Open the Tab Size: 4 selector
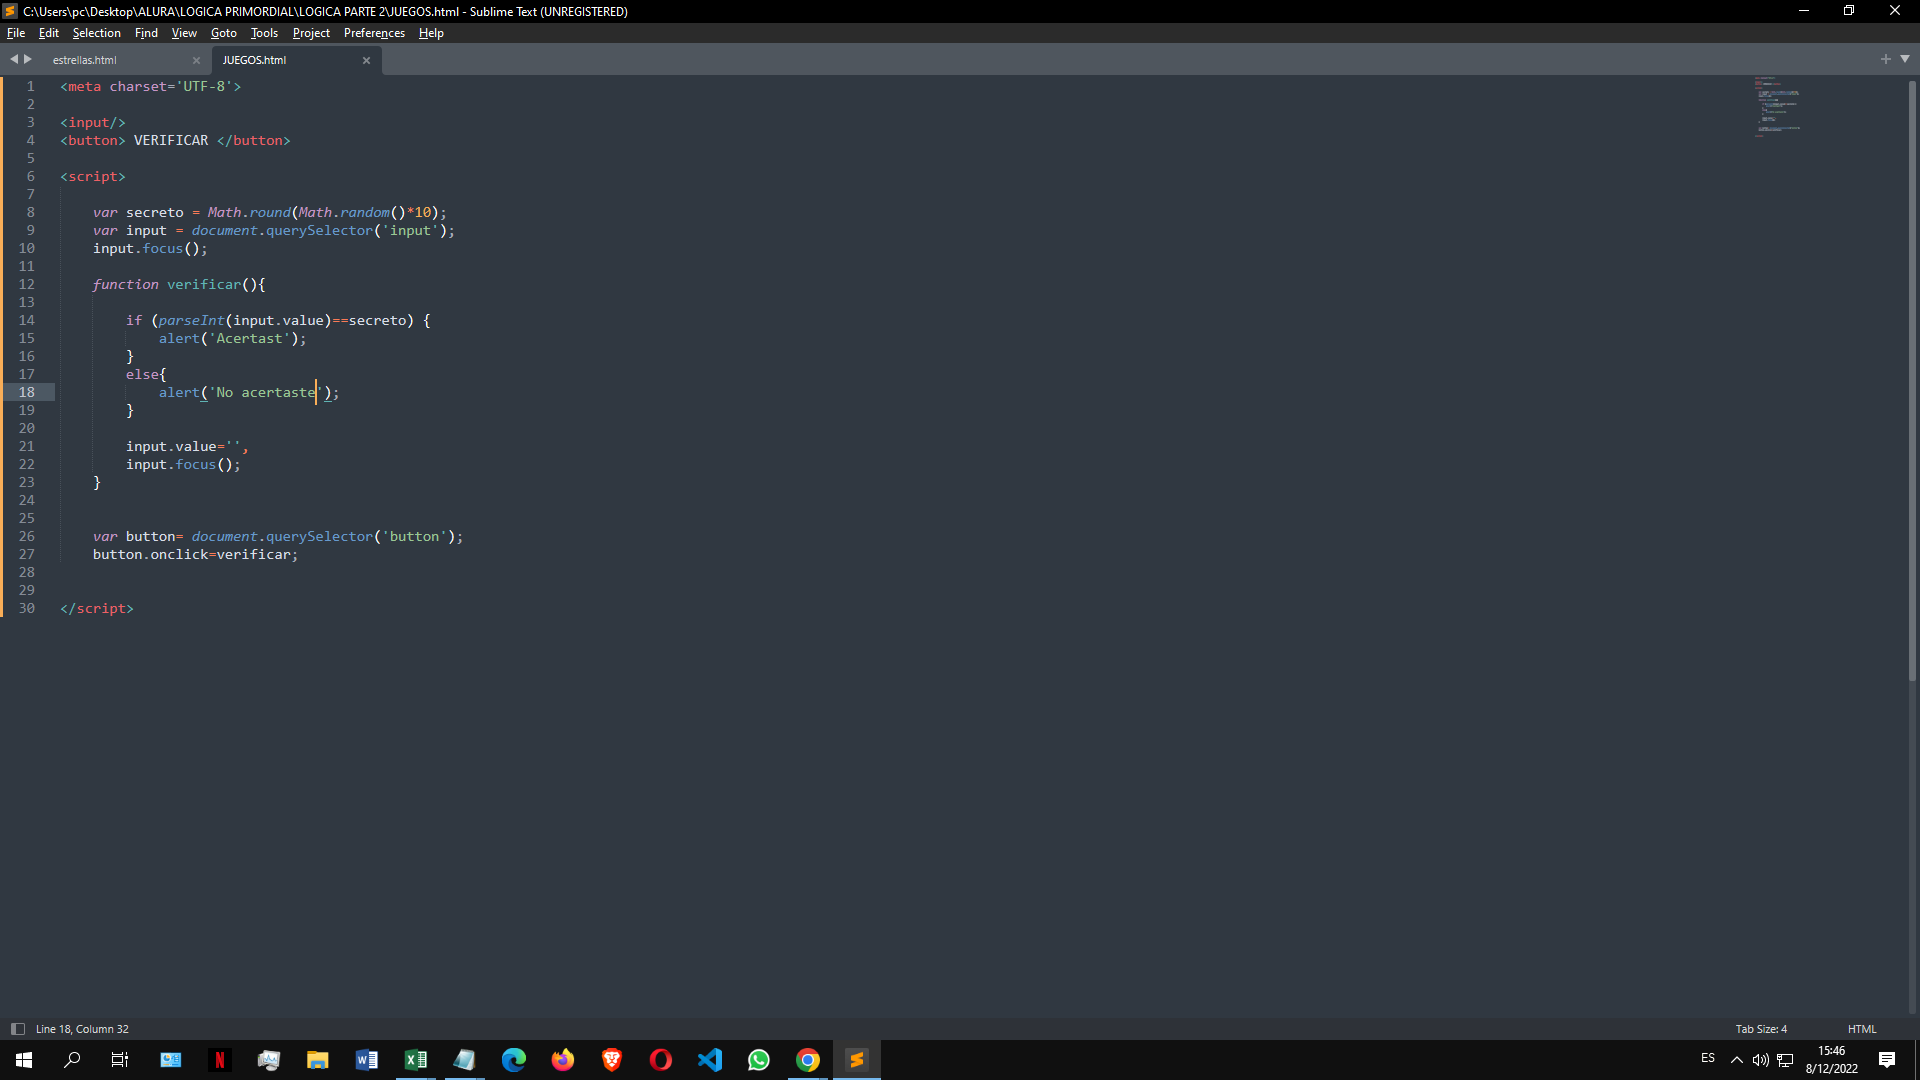The height and width of the screenshot is (1080, 1920). point(1761,1029)
